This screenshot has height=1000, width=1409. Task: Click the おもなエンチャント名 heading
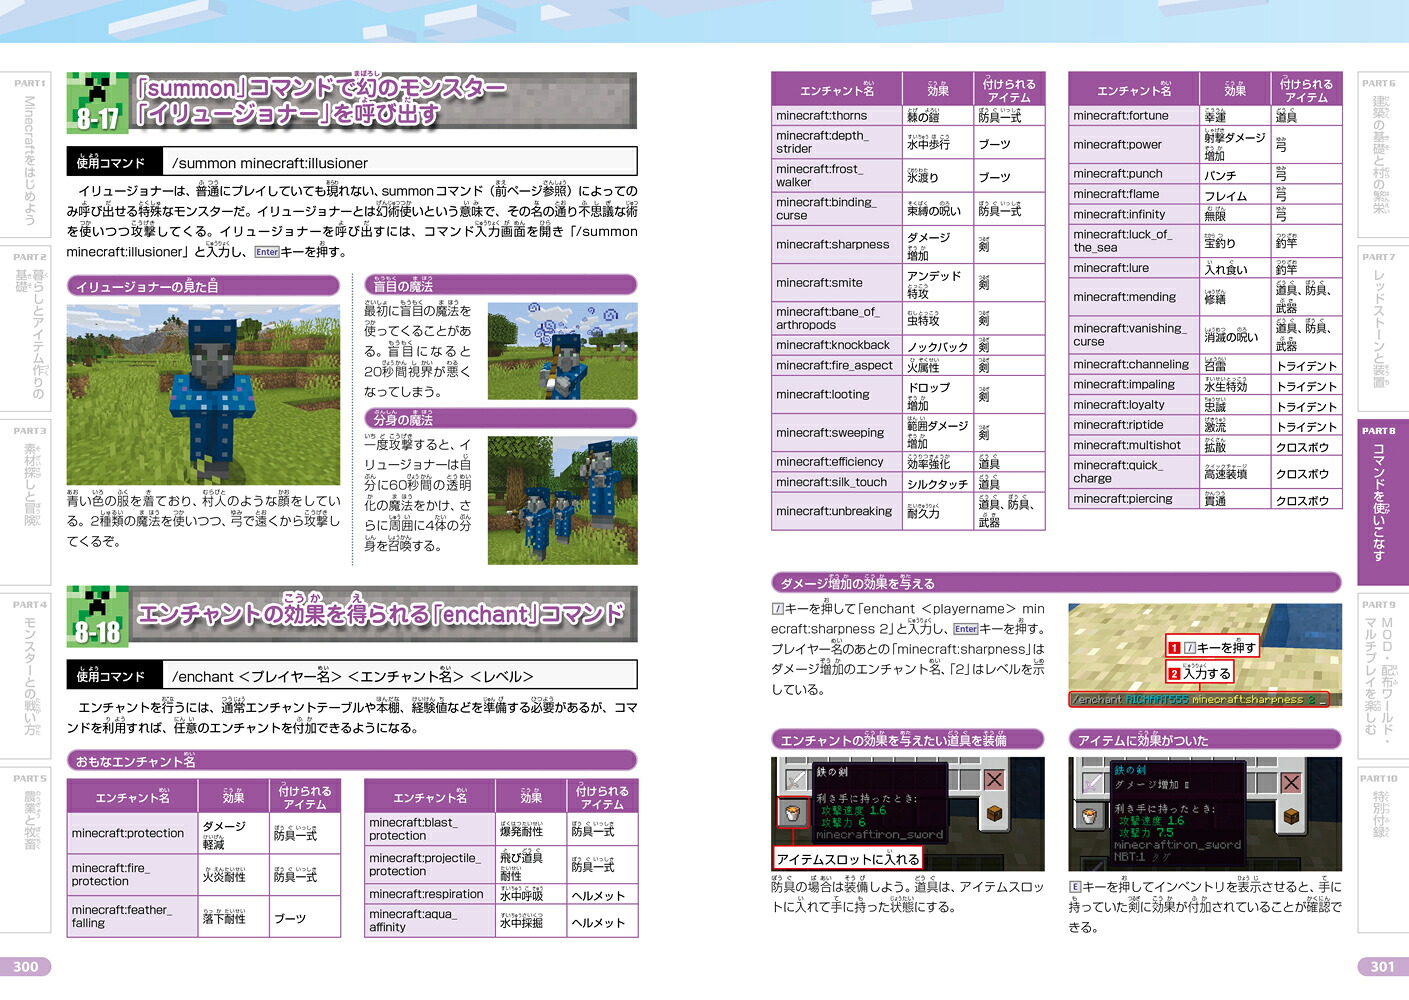[352, 761]
